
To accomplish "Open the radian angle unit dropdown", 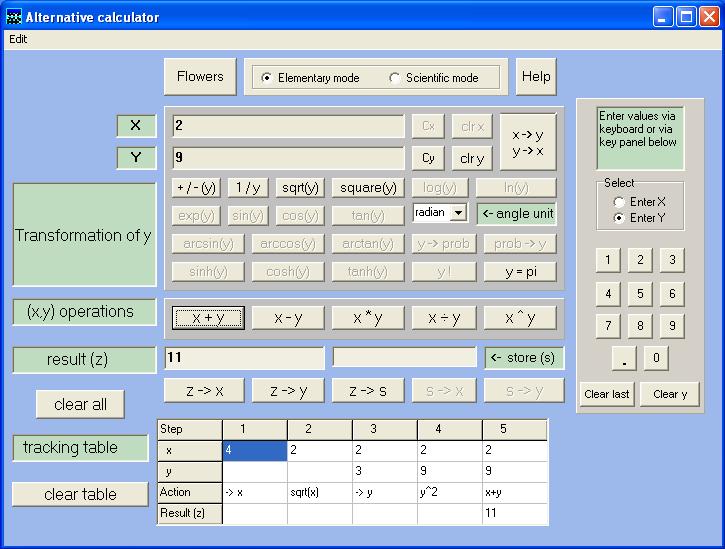I will click(458, 213).
